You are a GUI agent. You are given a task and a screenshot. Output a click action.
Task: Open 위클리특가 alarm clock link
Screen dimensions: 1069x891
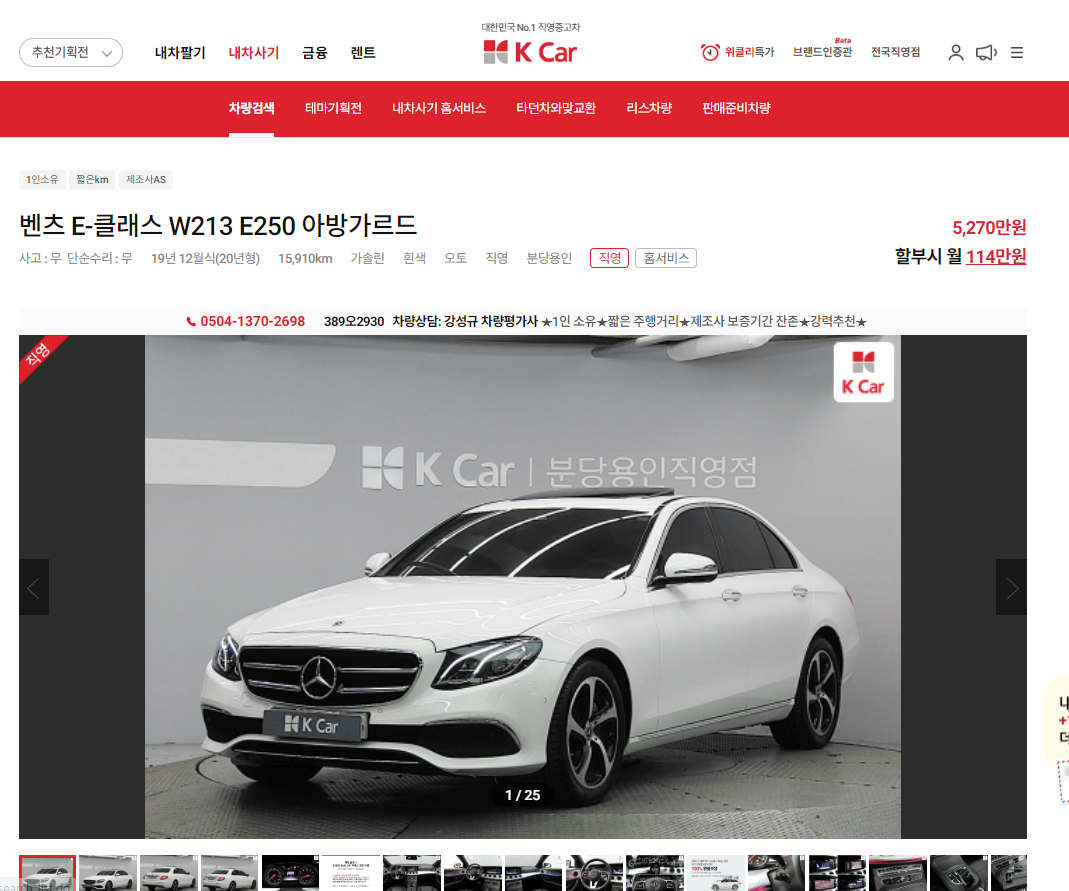[738, 52]
